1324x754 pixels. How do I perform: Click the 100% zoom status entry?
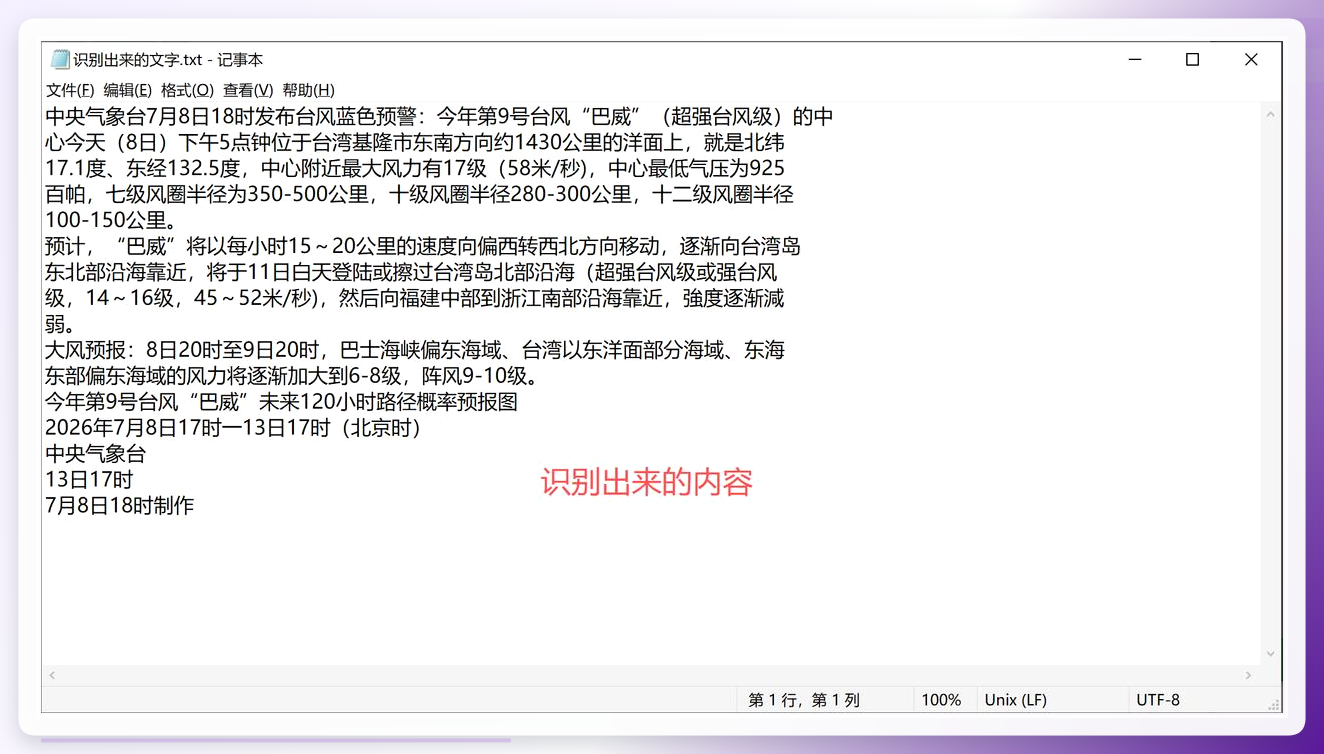coord(941,700)
